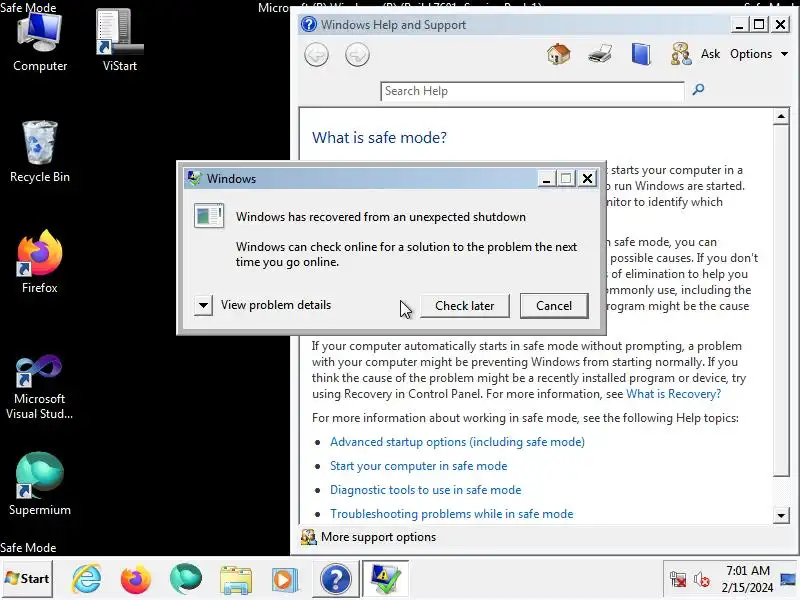Click the Ask people icon
The width and height of the screenshot is (800, 600).
pos(681,54)
